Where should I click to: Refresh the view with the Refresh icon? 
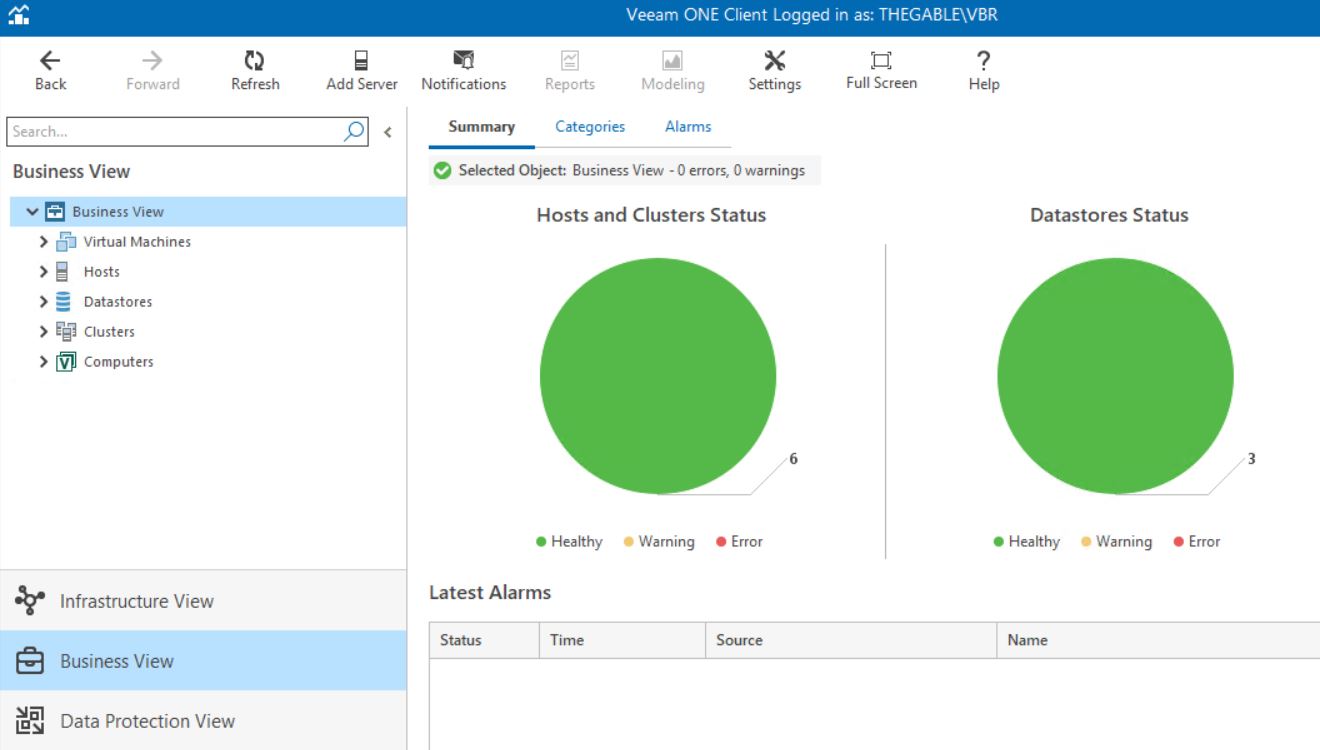click(x=255, y=61)
